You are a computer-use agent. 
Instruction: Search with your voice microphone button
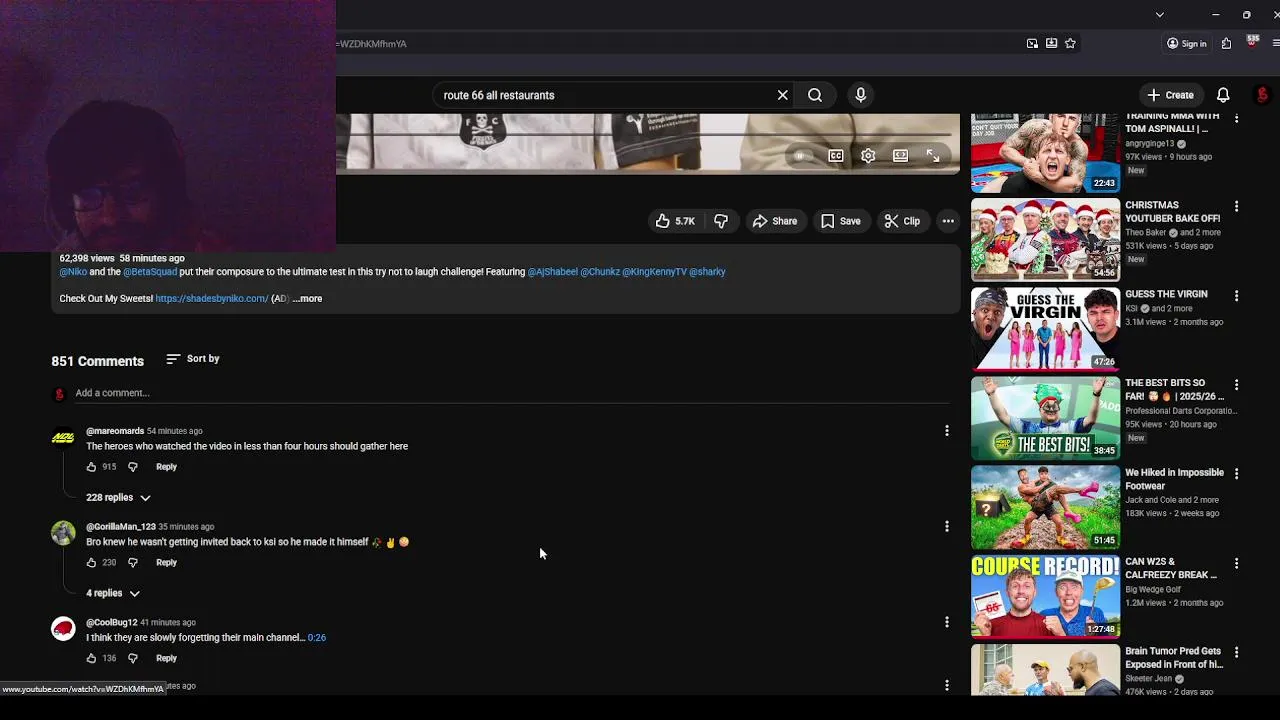tap(861, 95)
